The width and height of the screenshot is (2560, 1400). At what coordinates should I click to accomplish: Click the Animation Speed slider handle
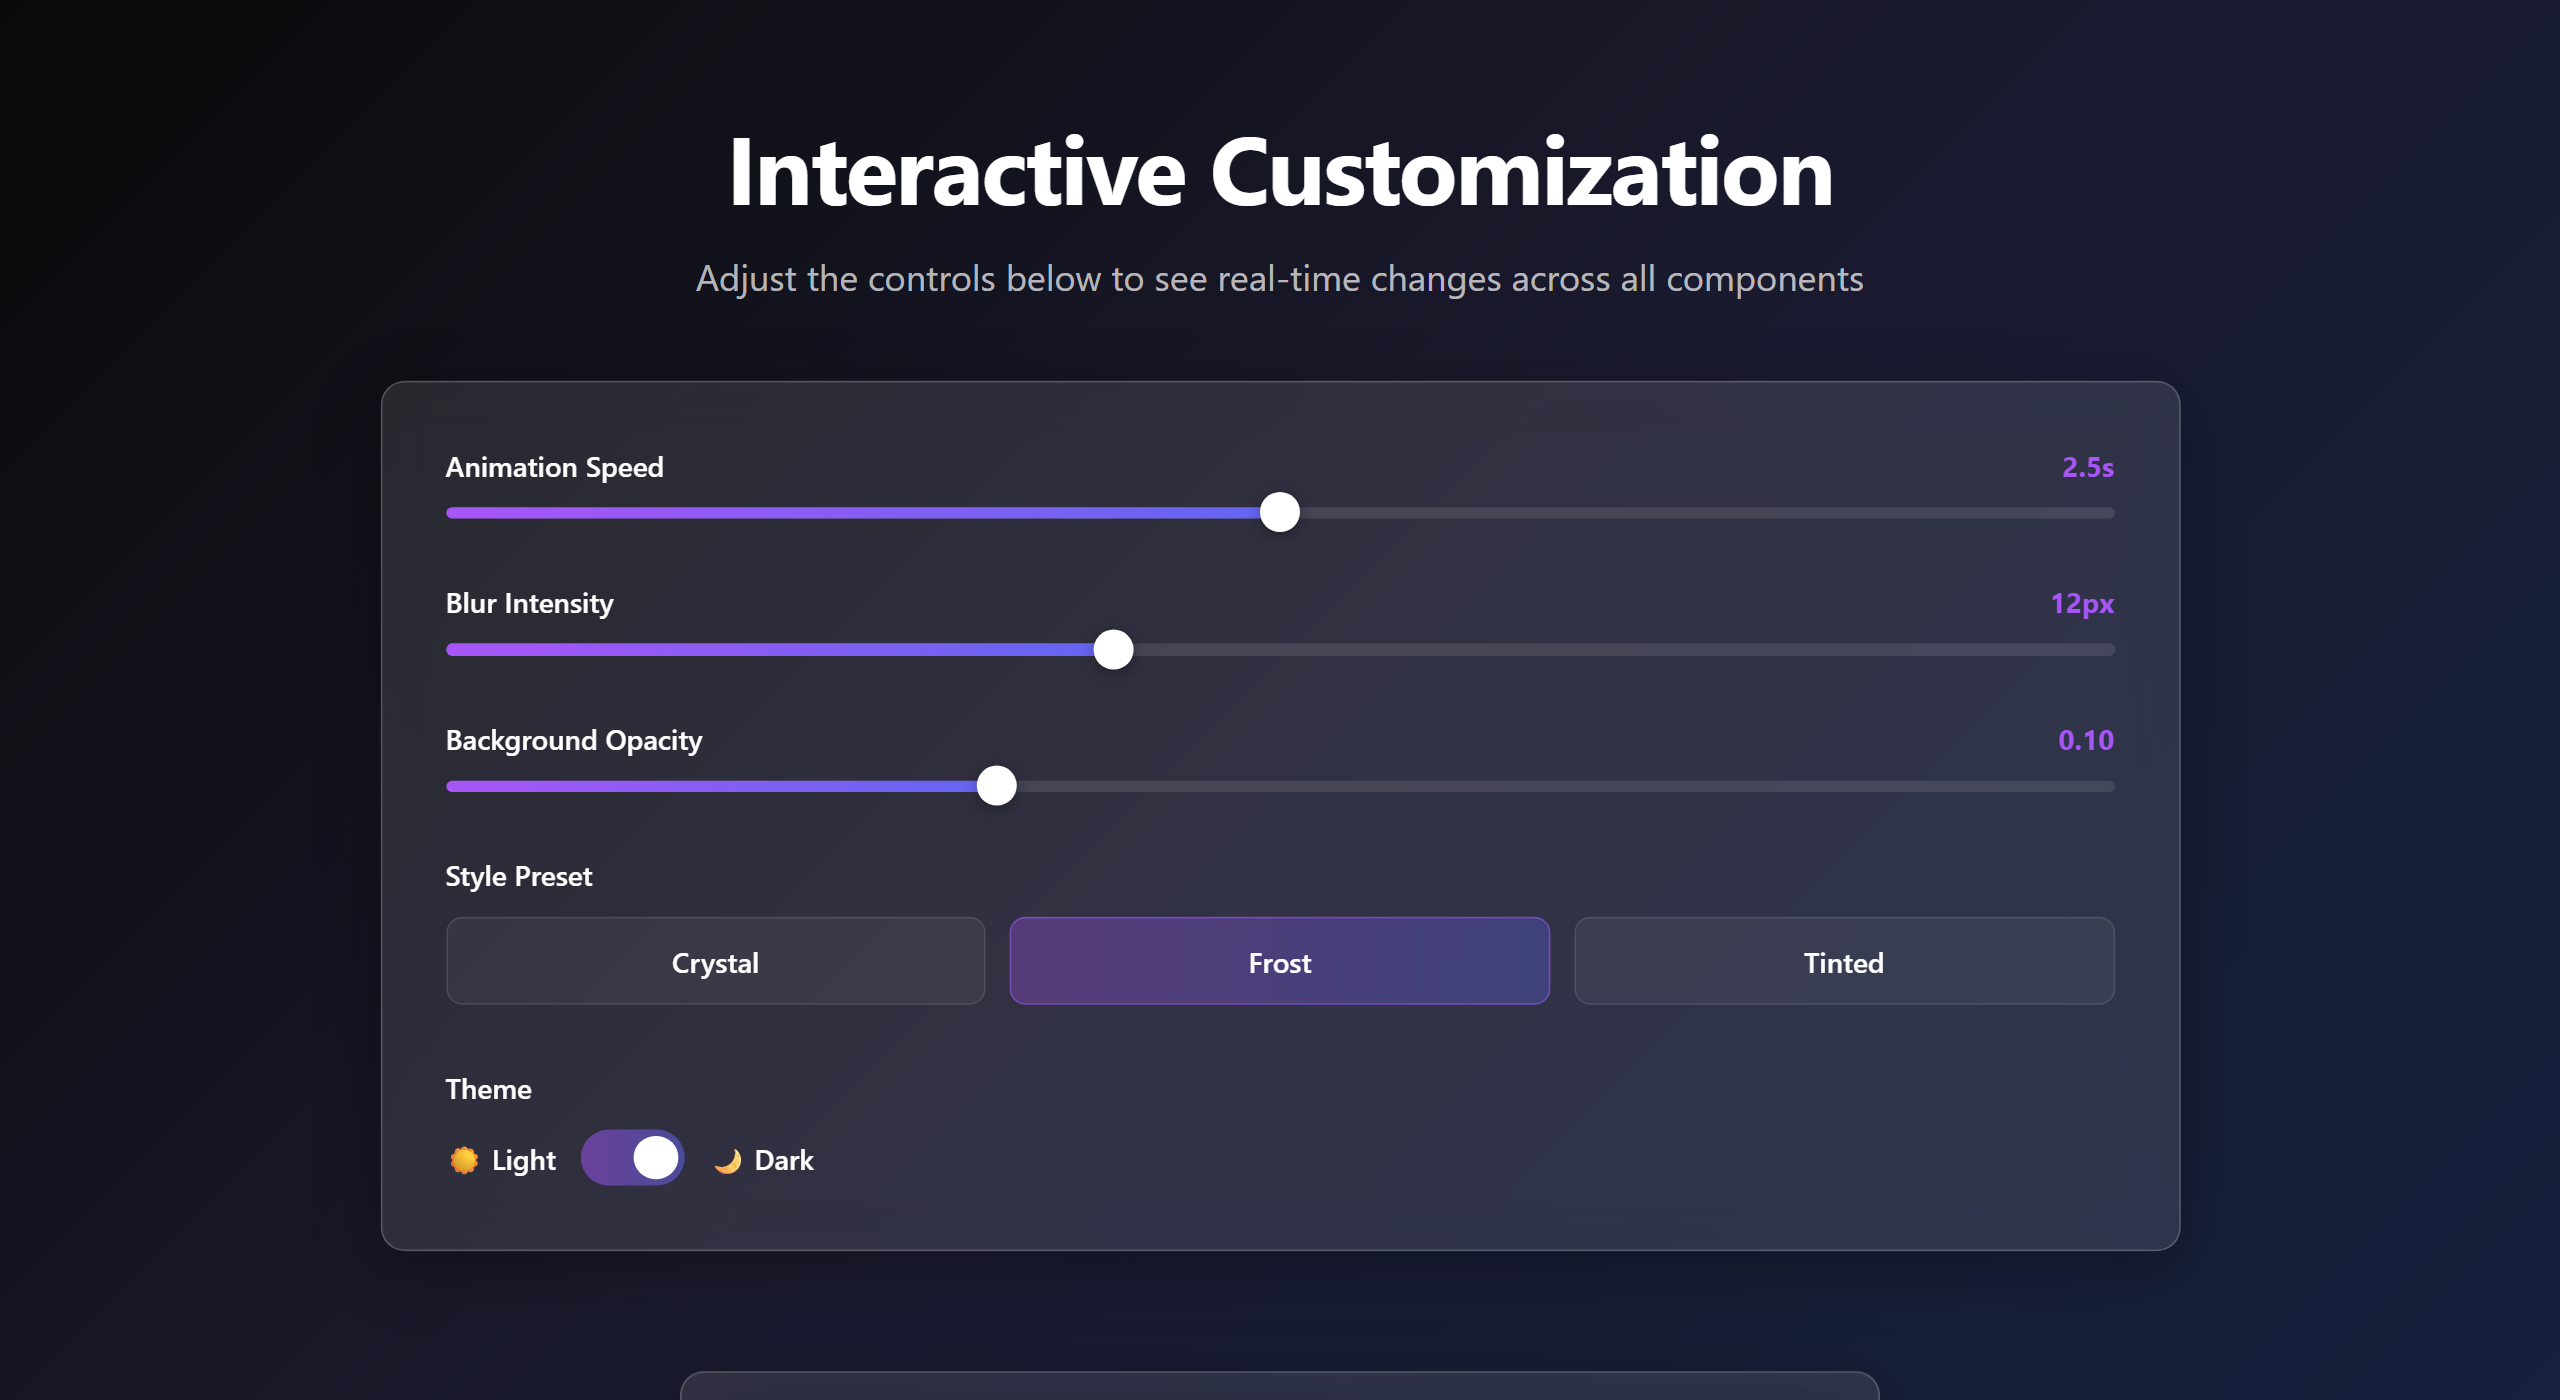click(x=1279, y=513)
